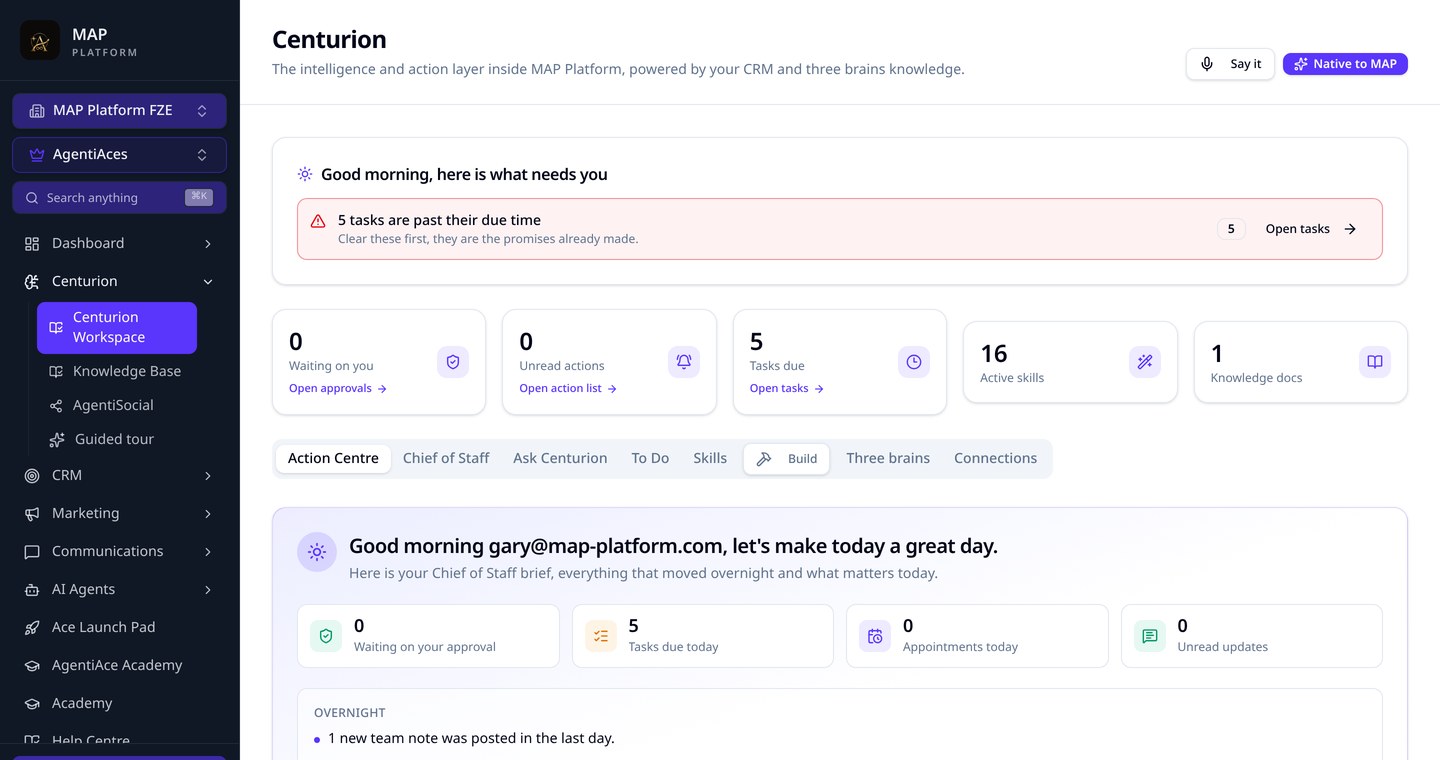The width and height of the screenshot is (1440, 760).
Task: Click the CRM target icon
Action: pyautogui.click(x=32, y=475)
